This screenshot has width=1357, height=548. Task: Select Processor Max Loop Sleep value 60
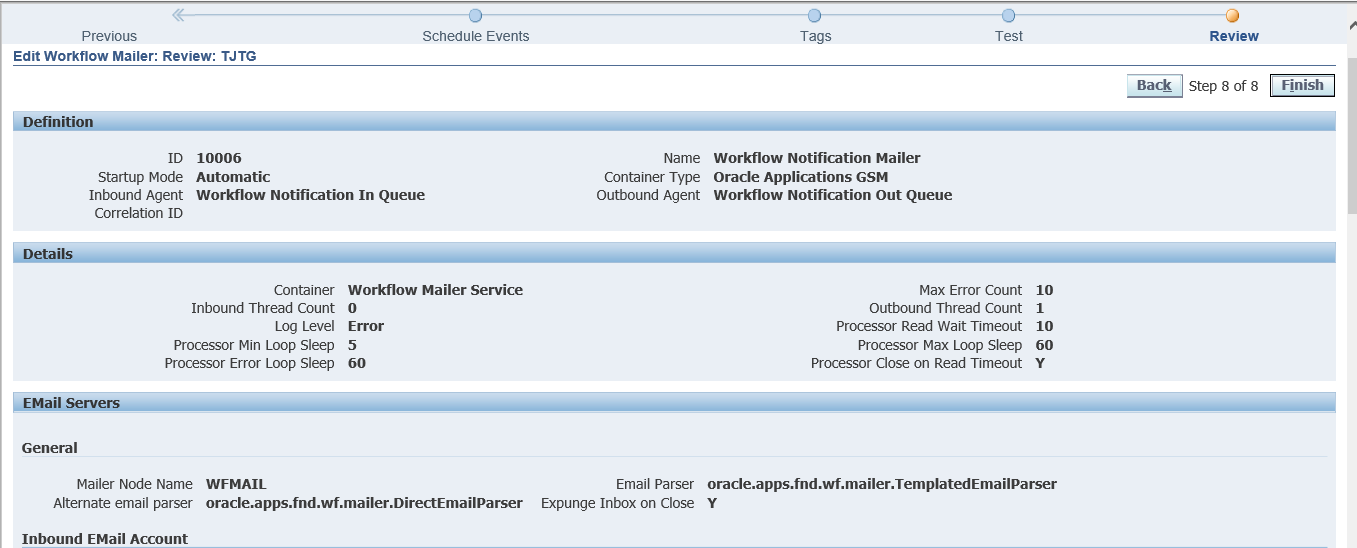point(1045,345)
